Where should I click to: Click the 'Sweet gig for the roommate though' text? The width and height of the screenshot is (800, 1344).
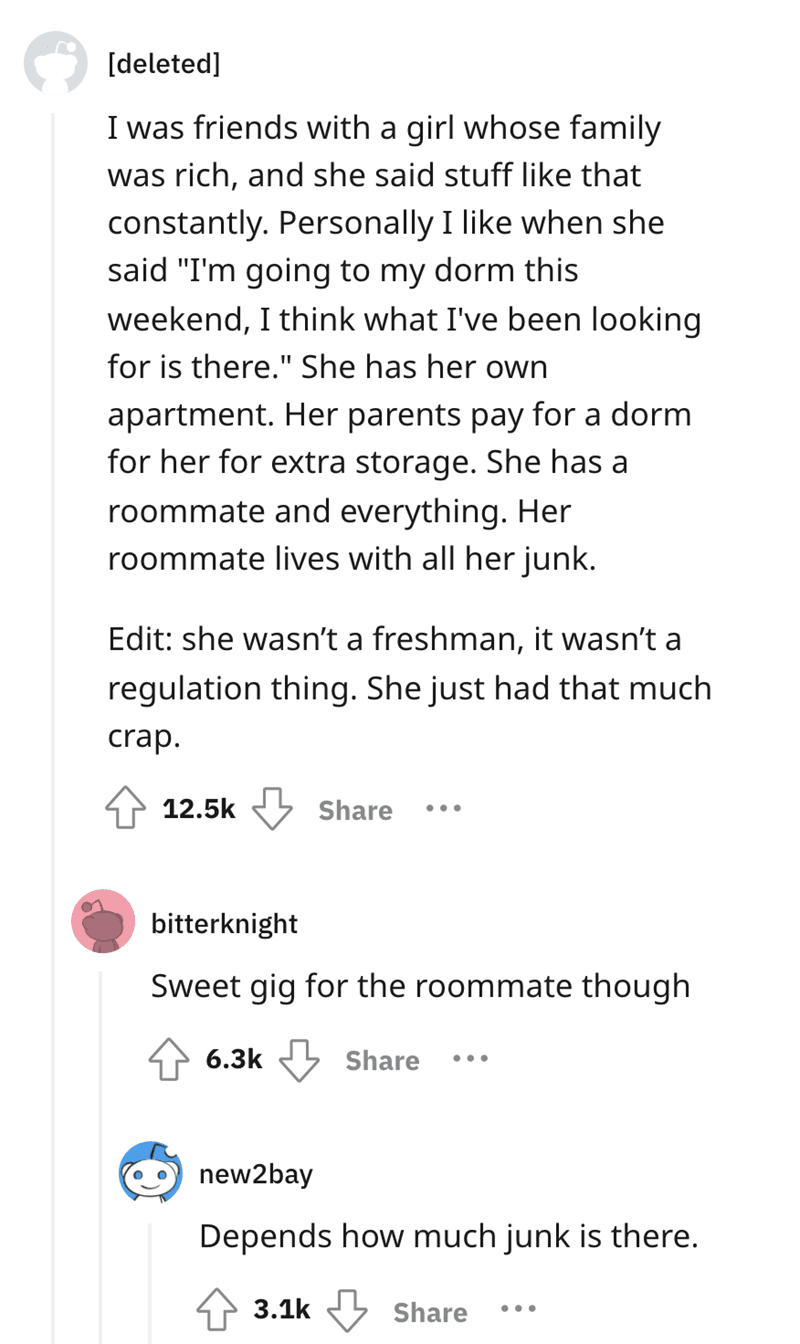tap(420, 987)
